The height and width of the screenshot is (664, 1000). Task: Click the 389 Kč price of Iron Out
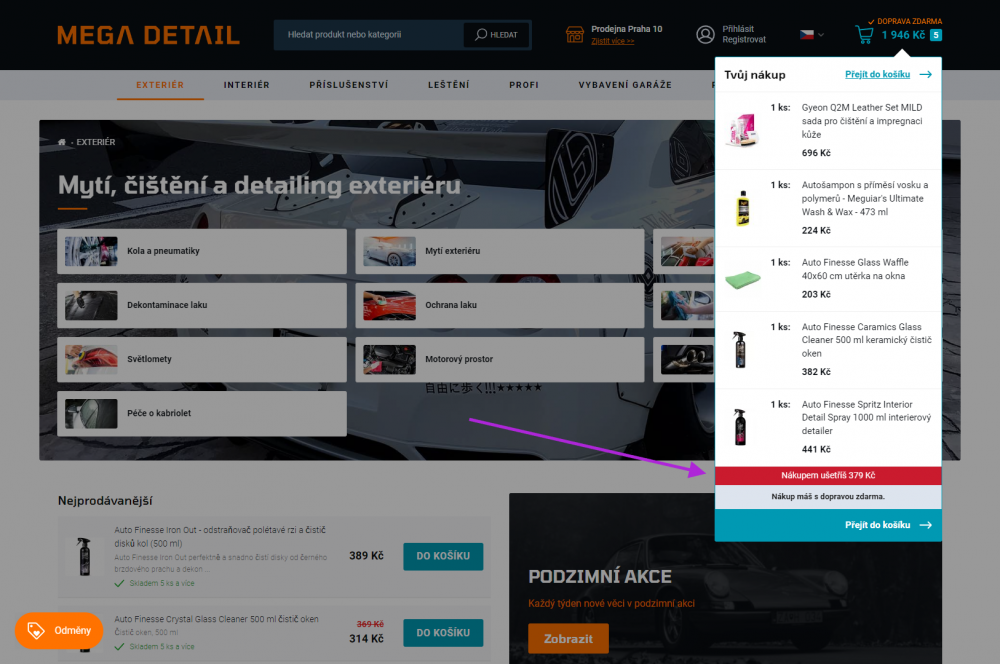(367, 556)
